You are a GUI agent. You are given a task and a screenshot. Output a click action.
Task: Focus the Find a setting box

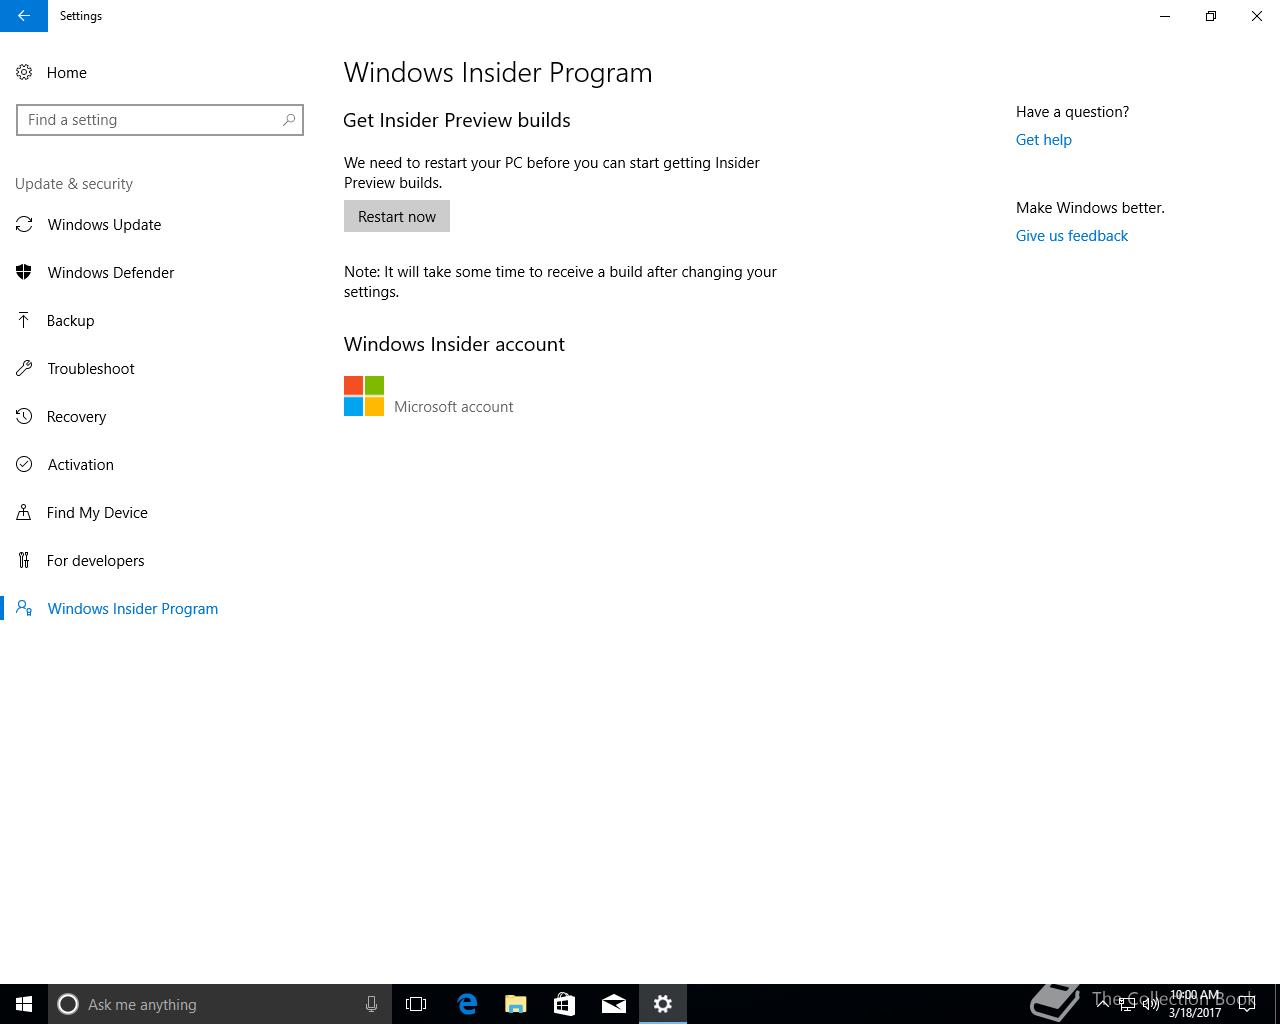coord(160,120)
